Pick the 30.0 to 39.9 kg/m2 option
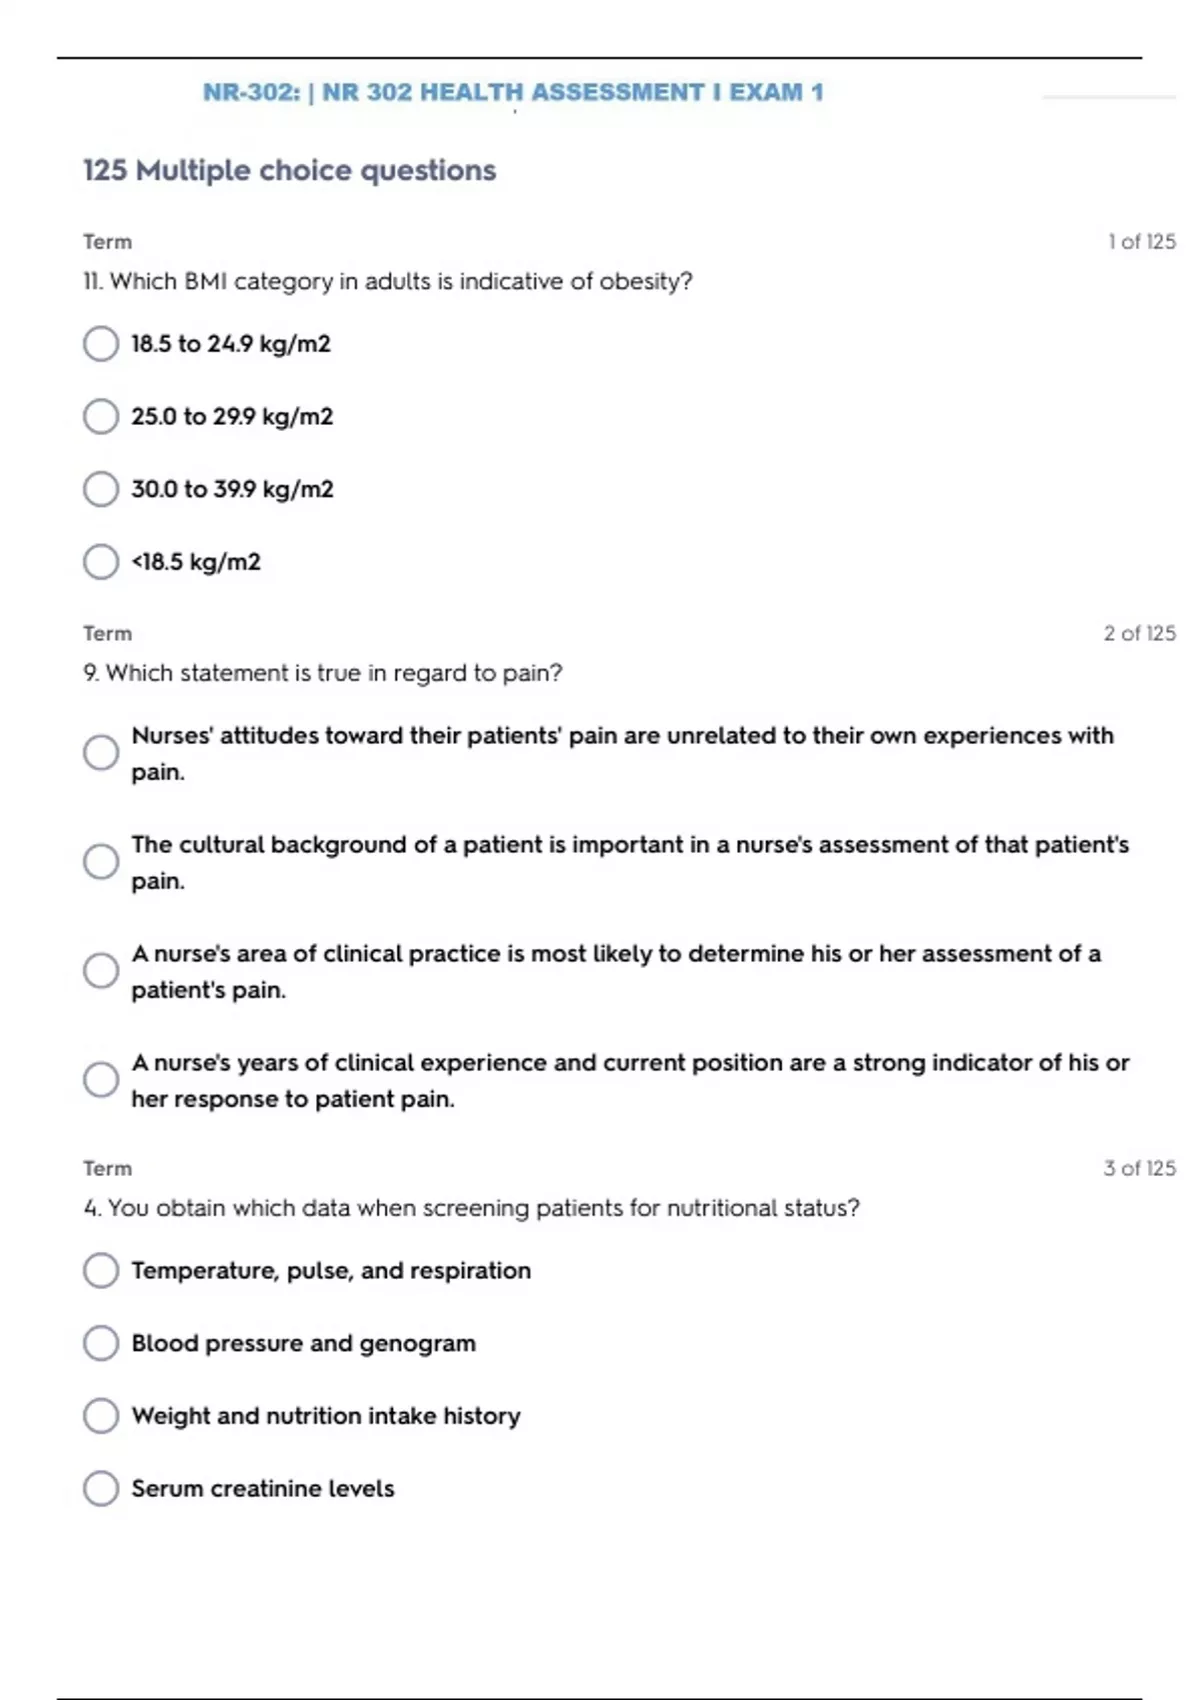Image resolution: width=1200 pixels, height=1700 pixels. tap(101, 490)
